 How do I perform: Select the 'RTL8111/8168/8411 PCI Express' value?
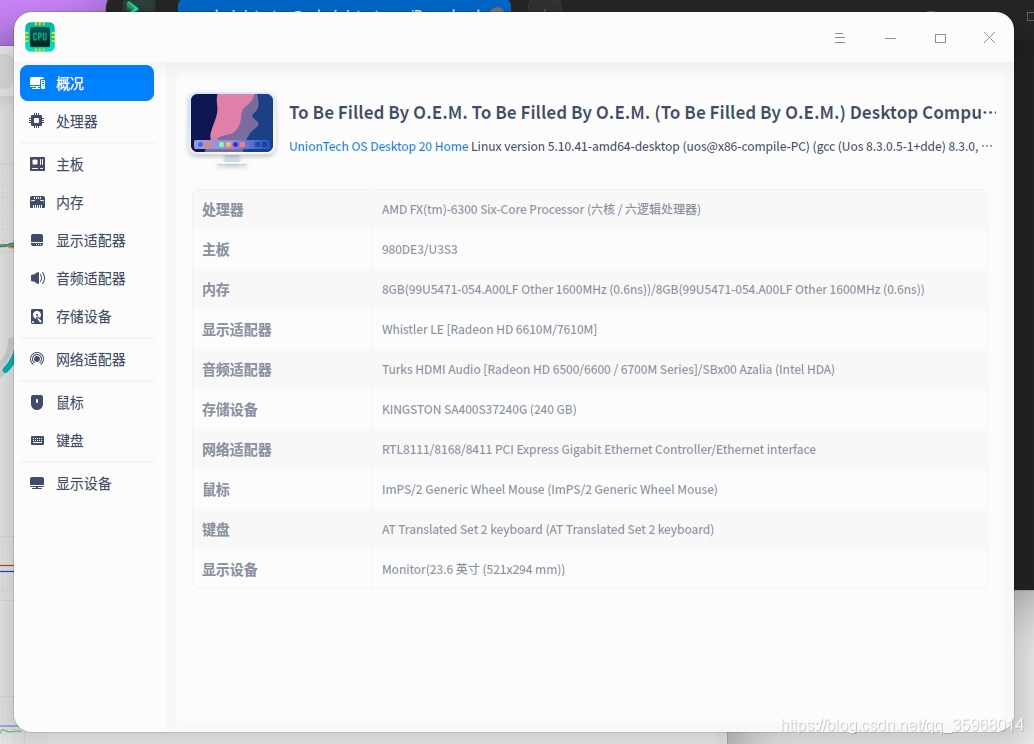(x=599, y=449)
